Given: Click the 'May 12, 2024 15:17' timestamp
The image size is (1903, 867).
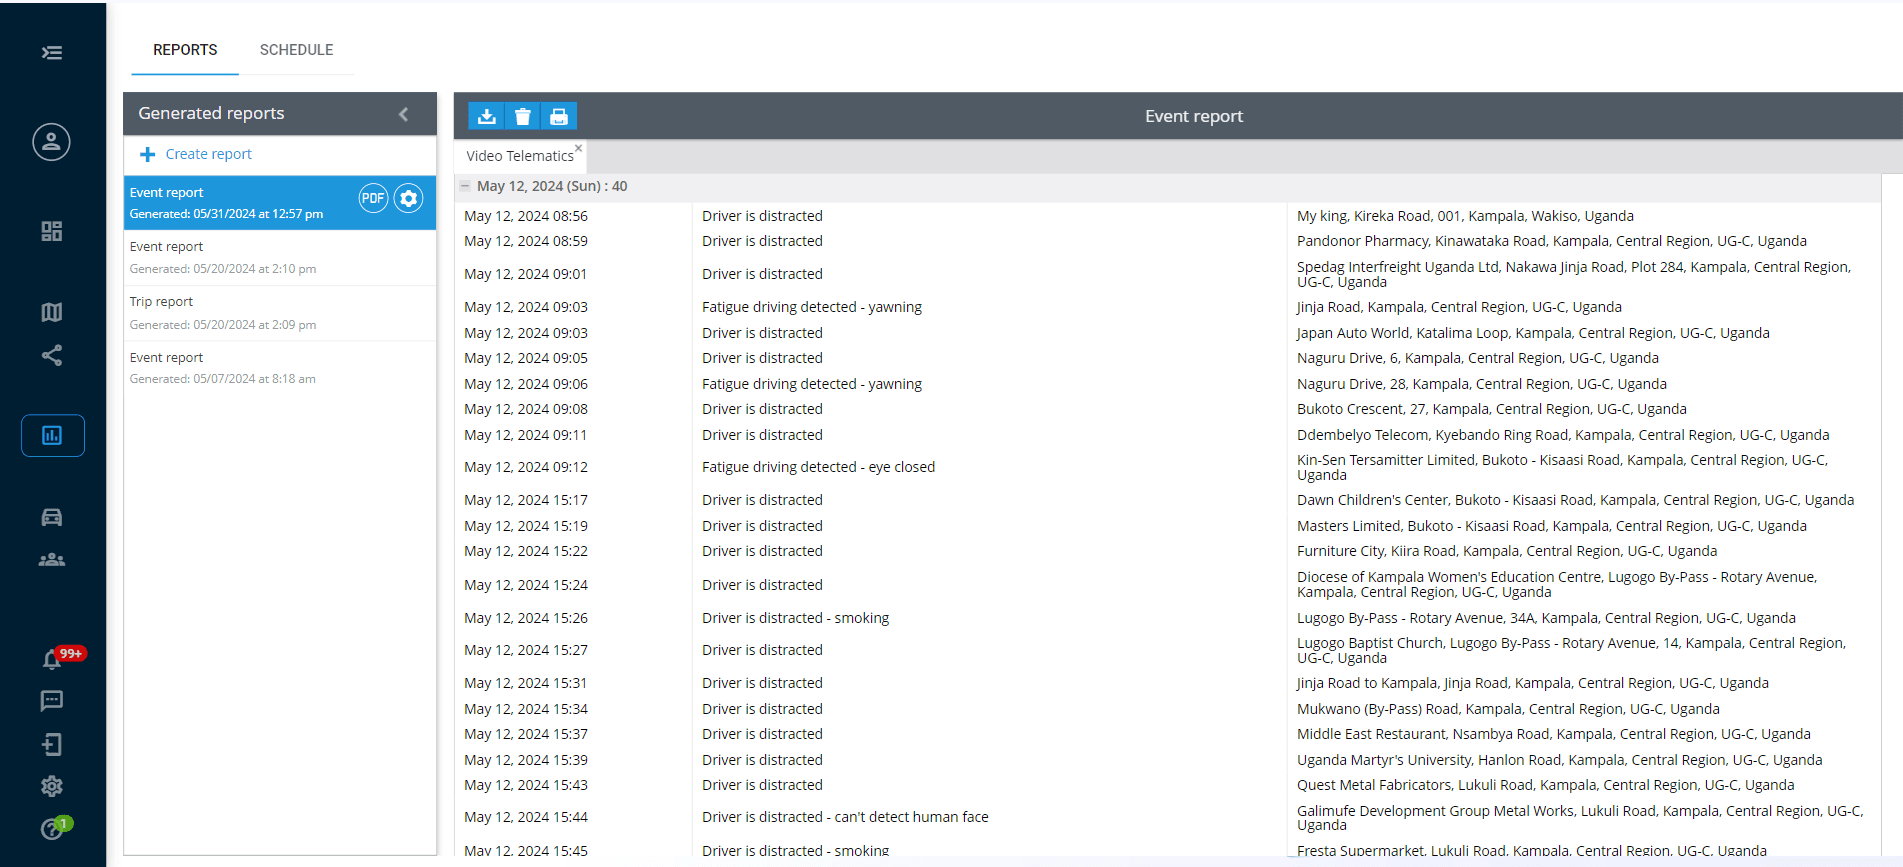Looking at the screenshot, I should (526, 500).
